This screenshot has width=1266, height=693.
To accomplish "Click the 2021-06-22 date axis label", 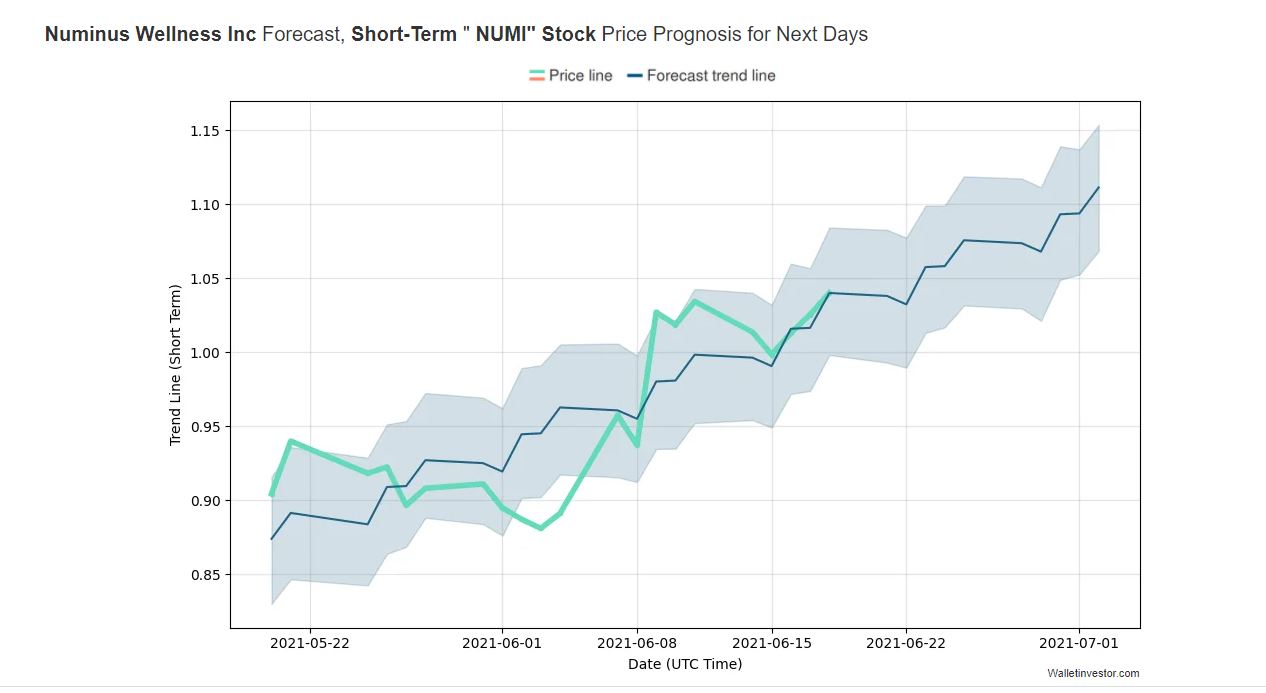I will click(906, 643).
